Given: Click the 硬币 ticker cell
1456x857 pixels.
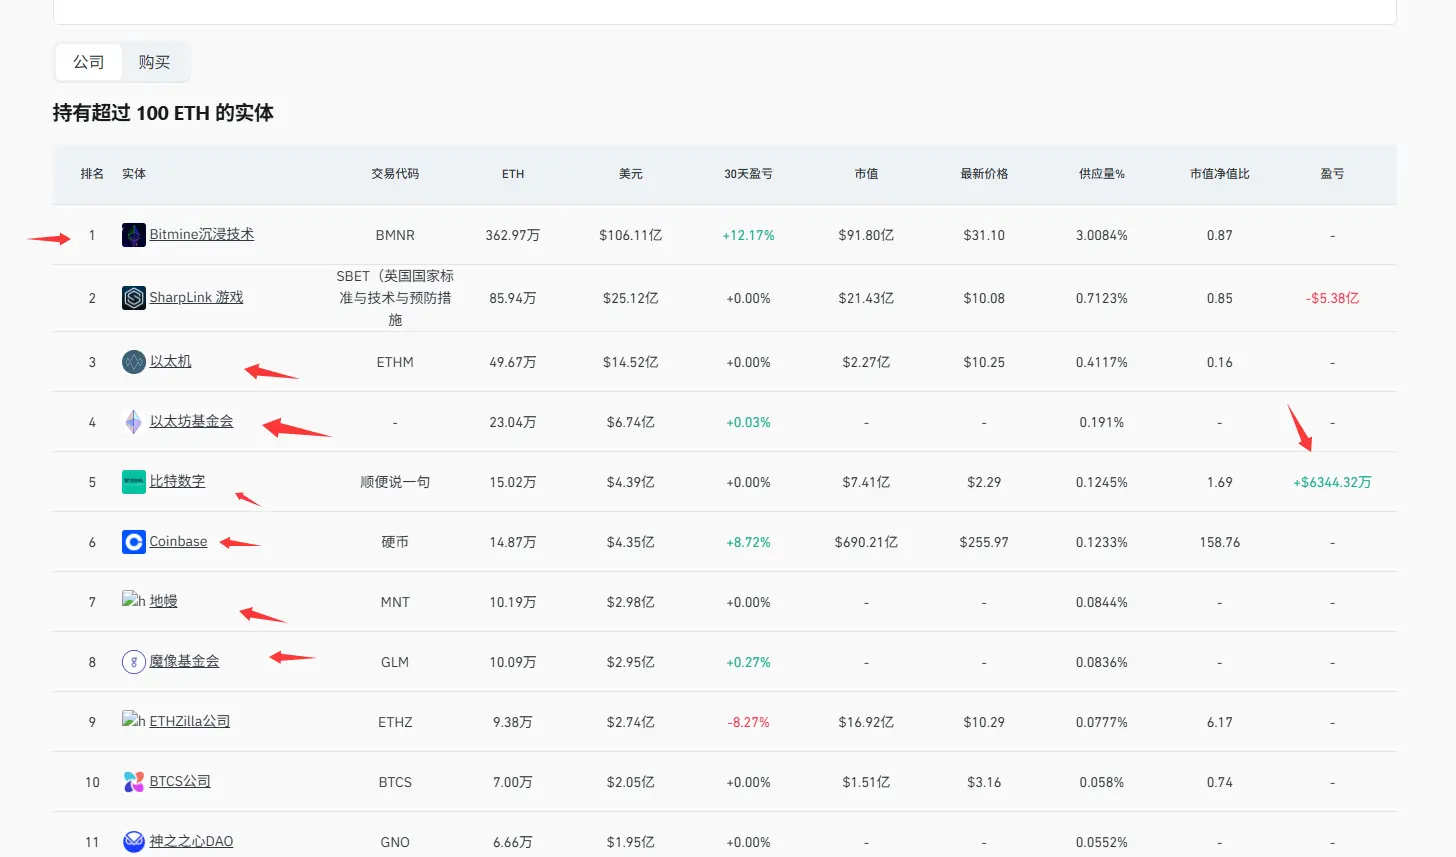Looking at the screenshot, I should [395, 542].
